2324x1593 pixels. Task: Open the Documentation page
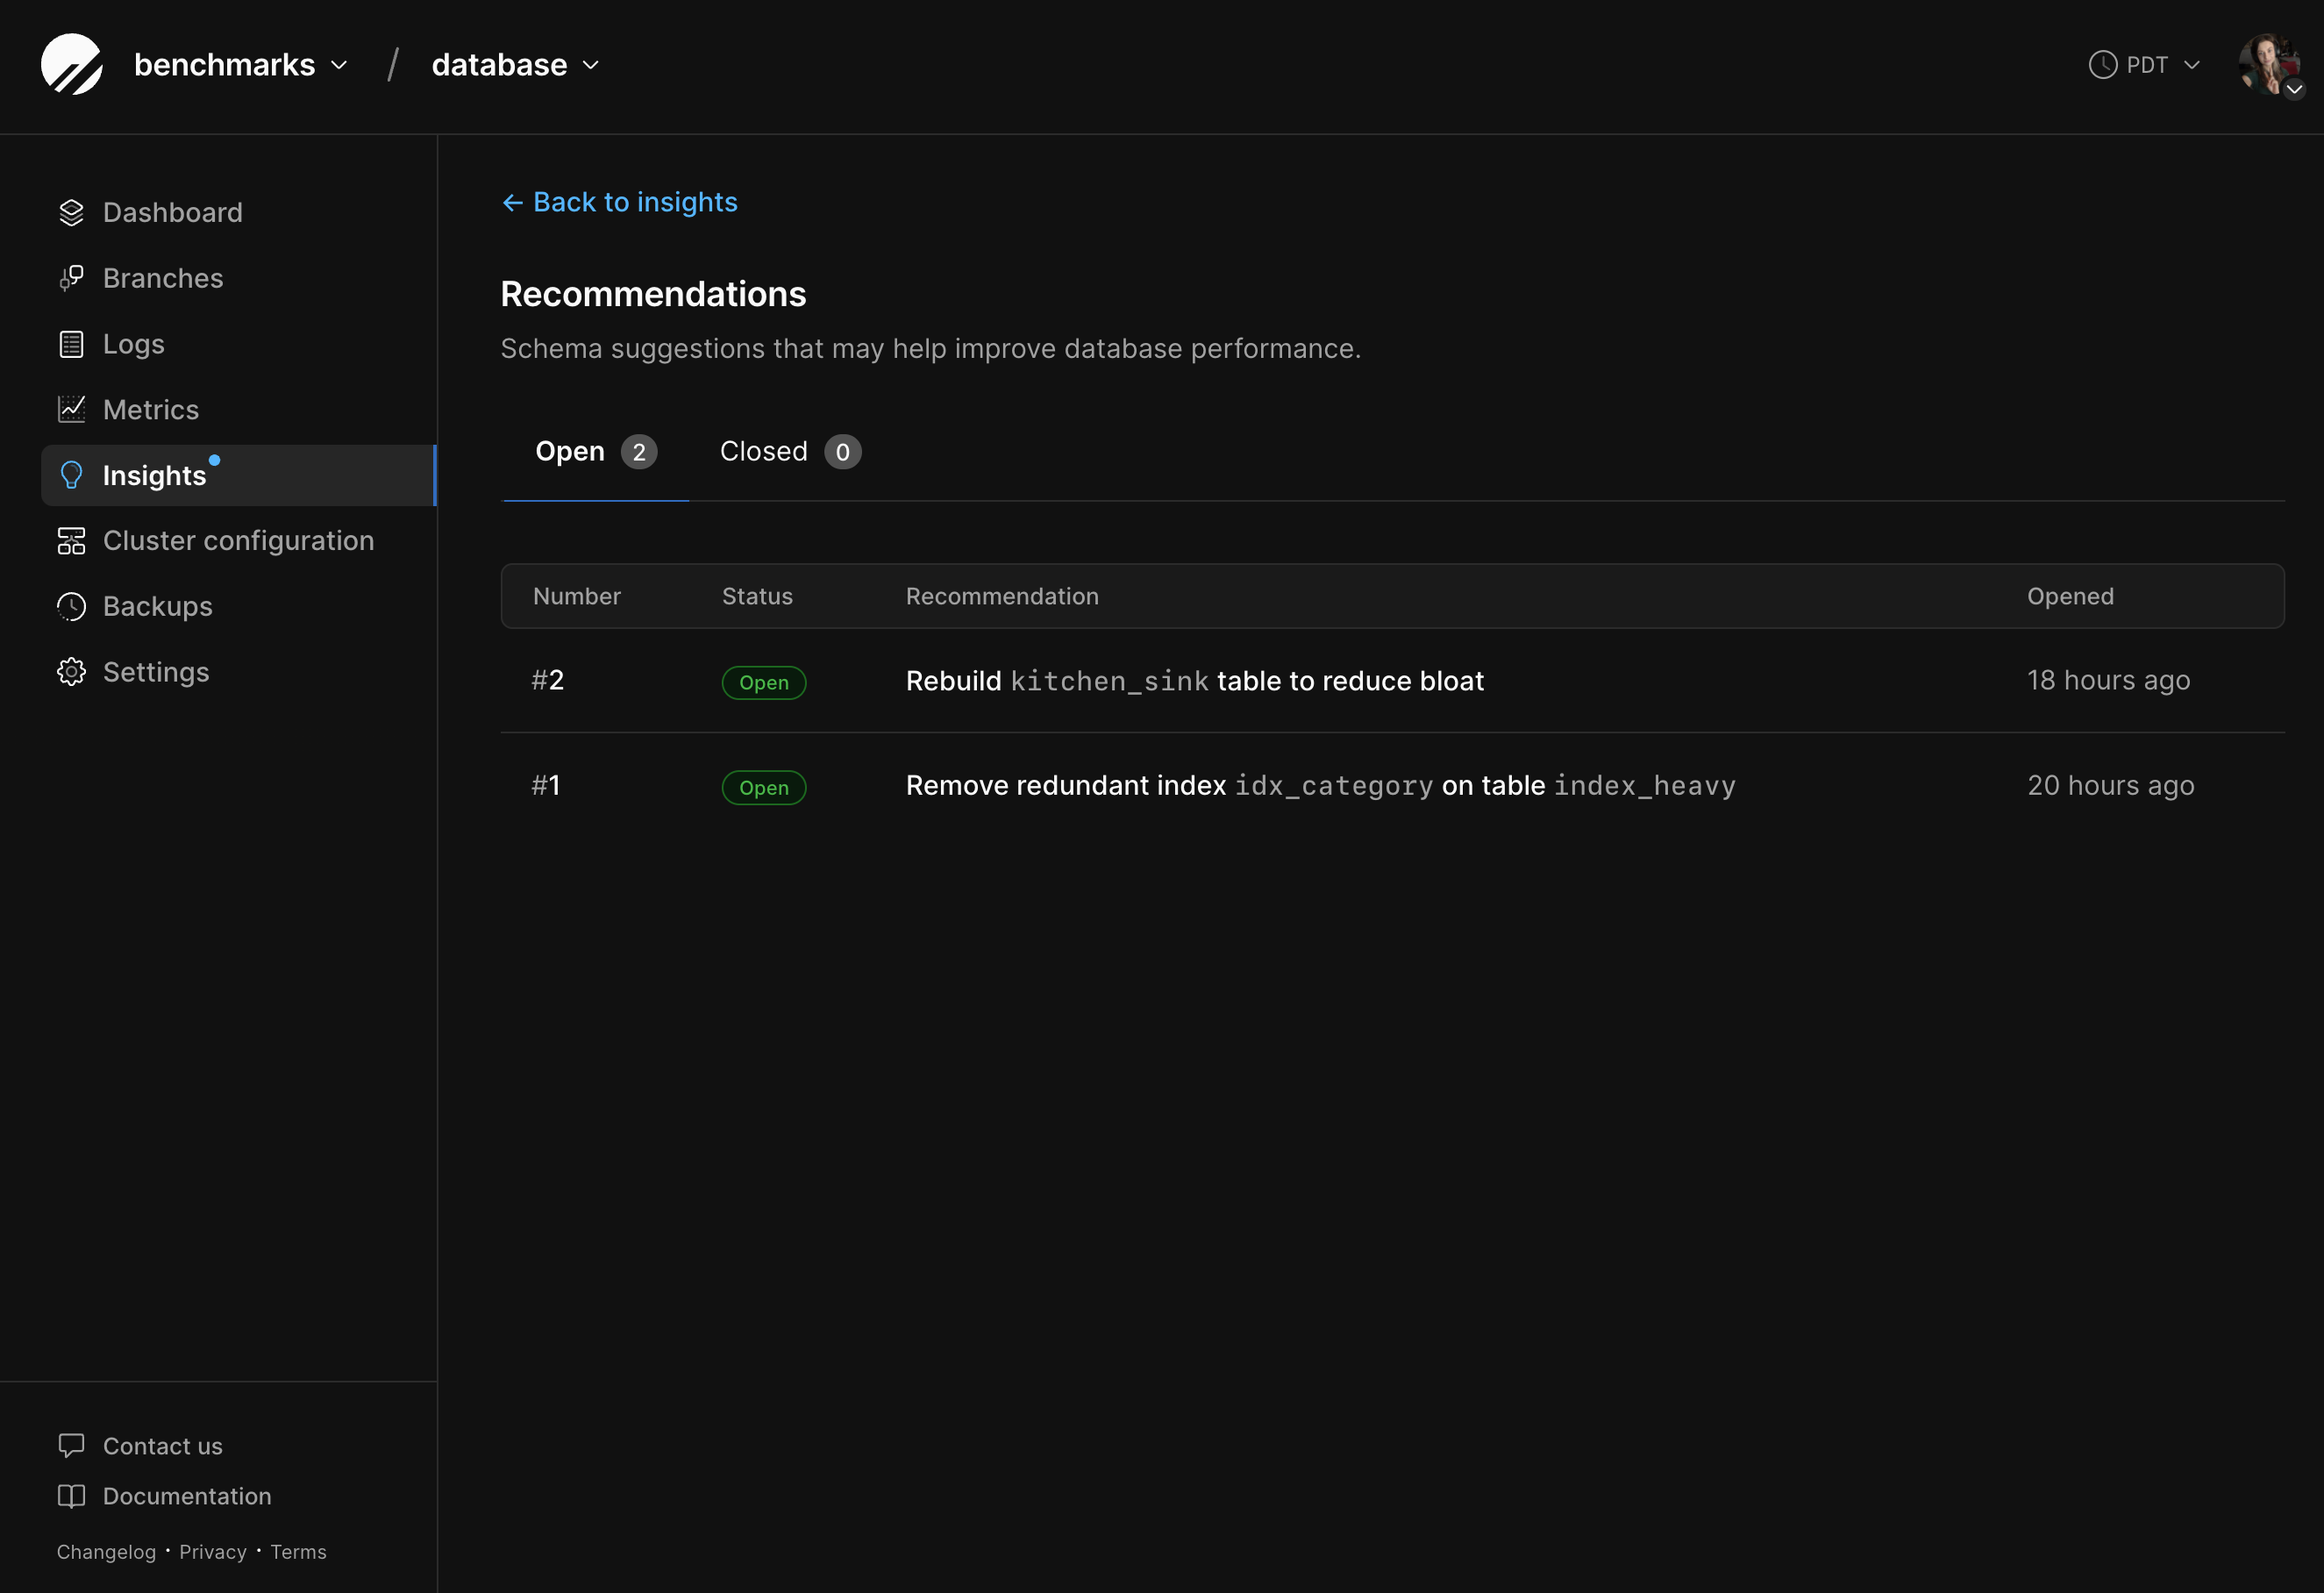(186, 1496)
